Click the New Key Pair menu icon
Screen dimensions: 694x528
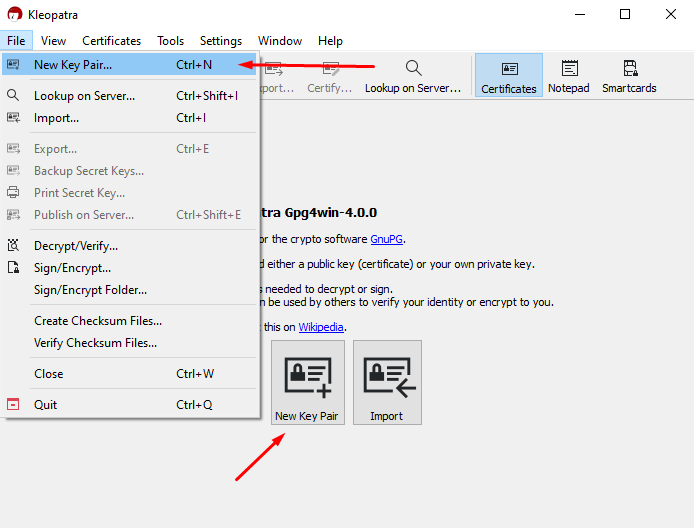[x=13, y=65]
